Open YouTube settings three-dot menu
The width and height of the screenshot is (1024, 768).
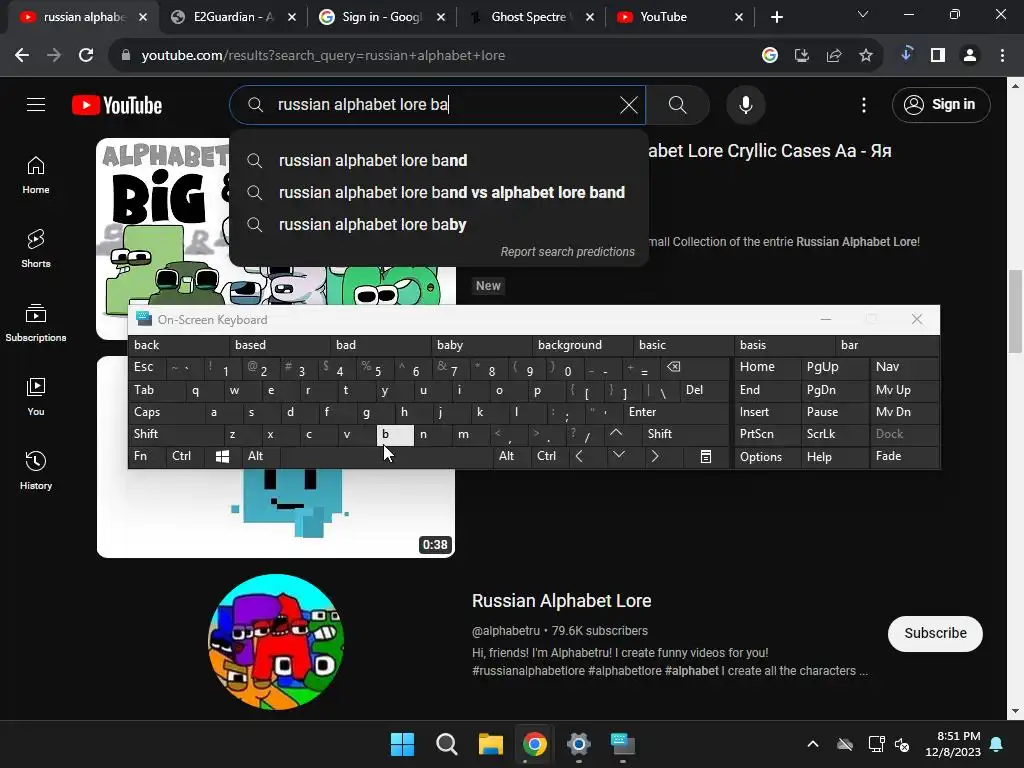(x=863, y=104)
